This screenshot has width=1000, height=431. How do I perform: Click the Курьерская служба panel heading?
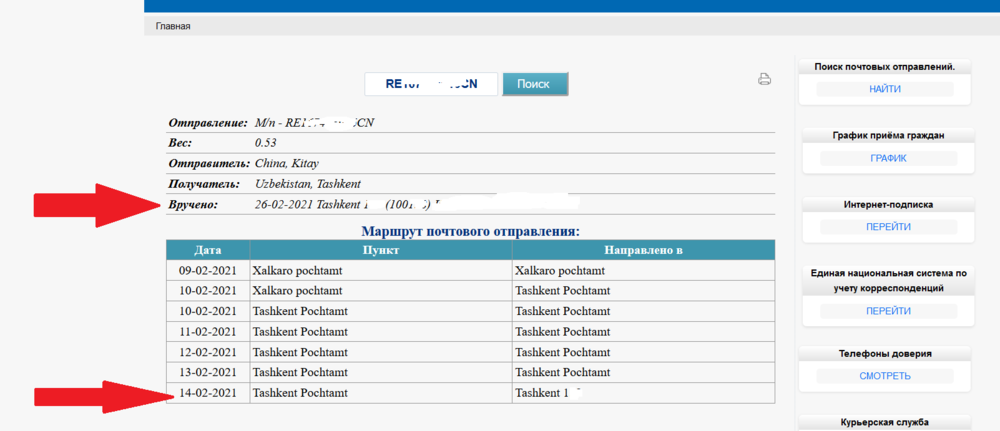tap(884, 423)
